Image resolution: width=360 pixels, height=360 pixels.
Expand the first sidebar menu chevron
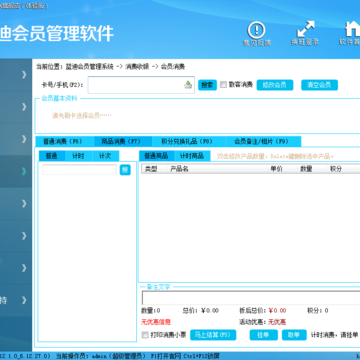tap(24, 74)
